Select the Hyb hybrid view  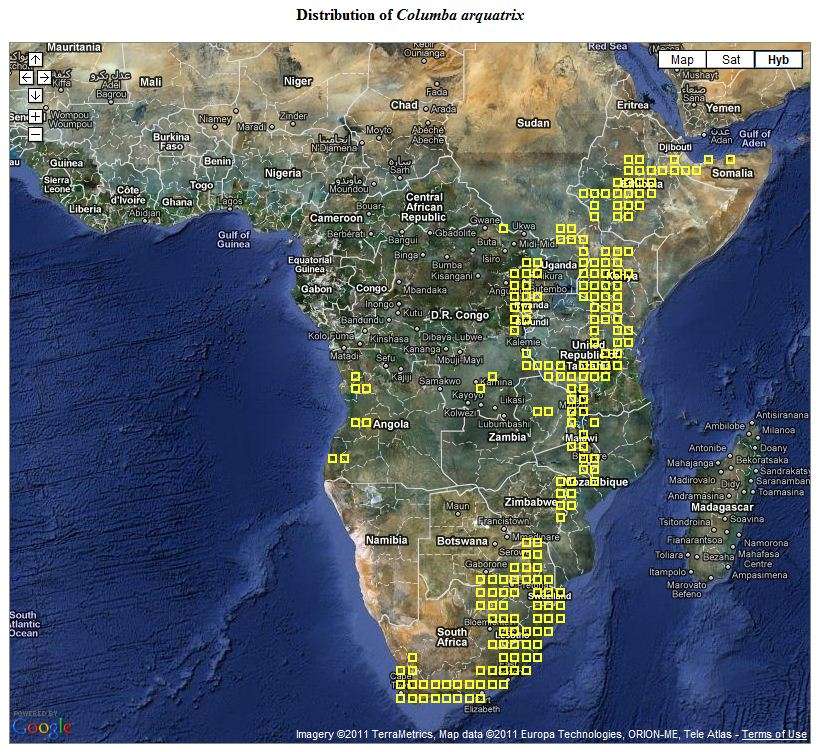[778, 60]
